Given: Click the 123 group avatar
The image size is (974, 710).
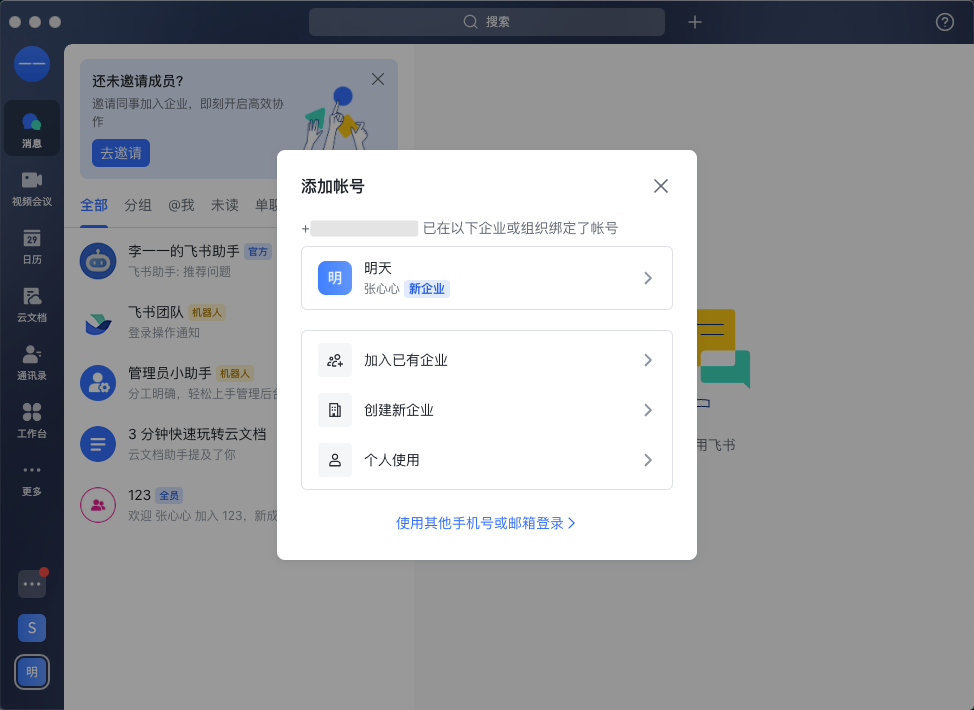Looking at the screenshot, I should click(x=98, y=504).
